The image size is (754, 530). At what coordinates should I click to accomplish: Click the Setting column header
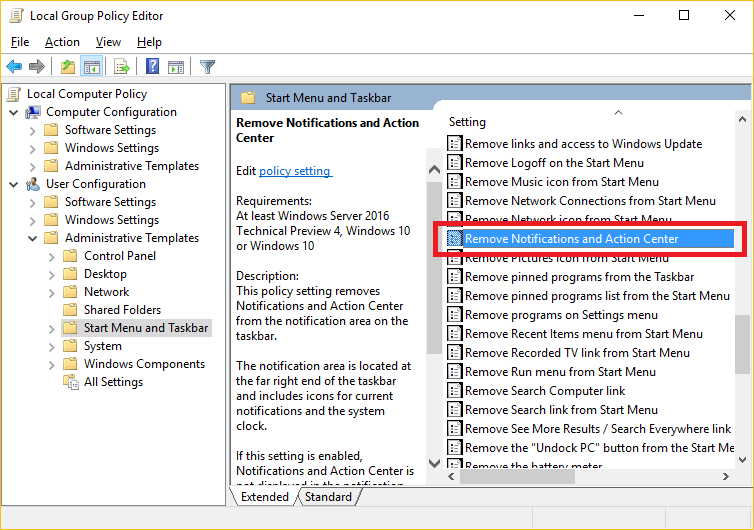click(x=467, y=122)
